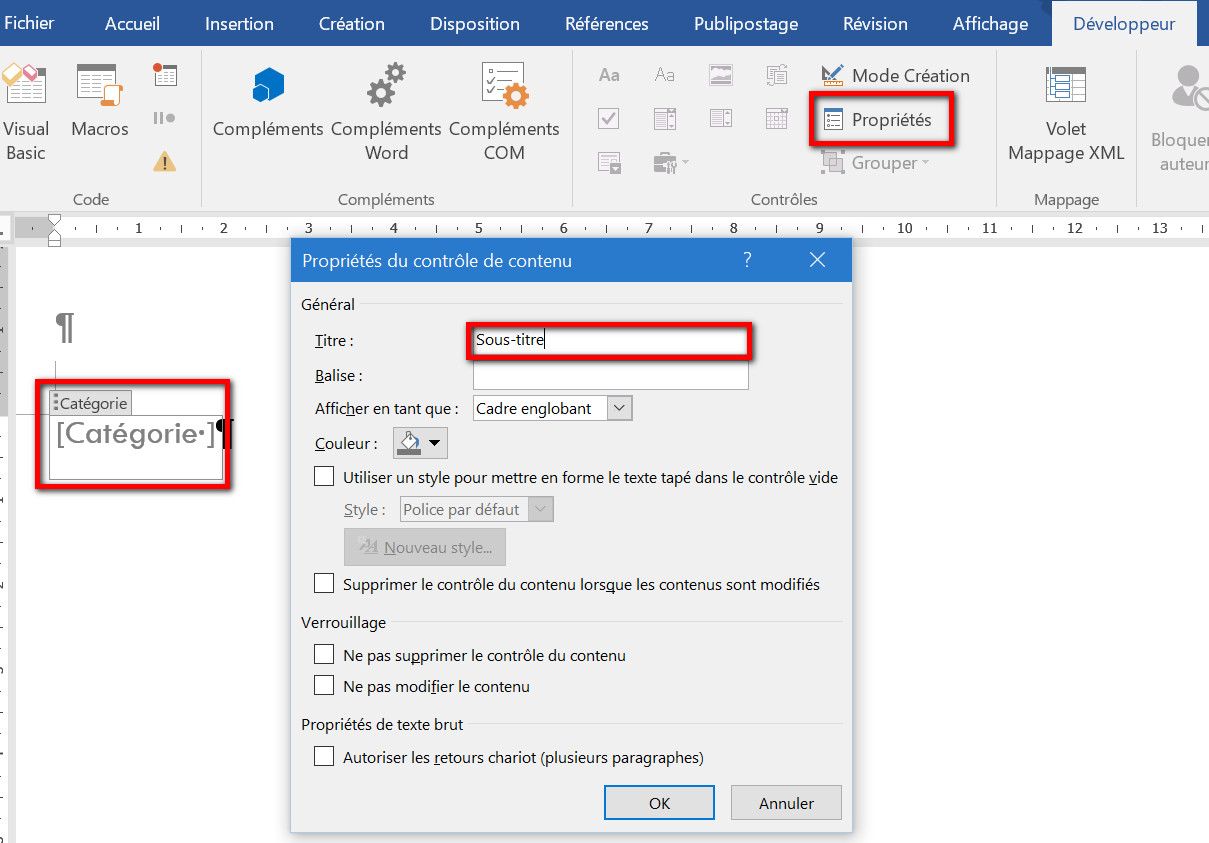Open Compléments COM add-ins
This screenshot has height=843, width=1209.
(x=504, y=110)
